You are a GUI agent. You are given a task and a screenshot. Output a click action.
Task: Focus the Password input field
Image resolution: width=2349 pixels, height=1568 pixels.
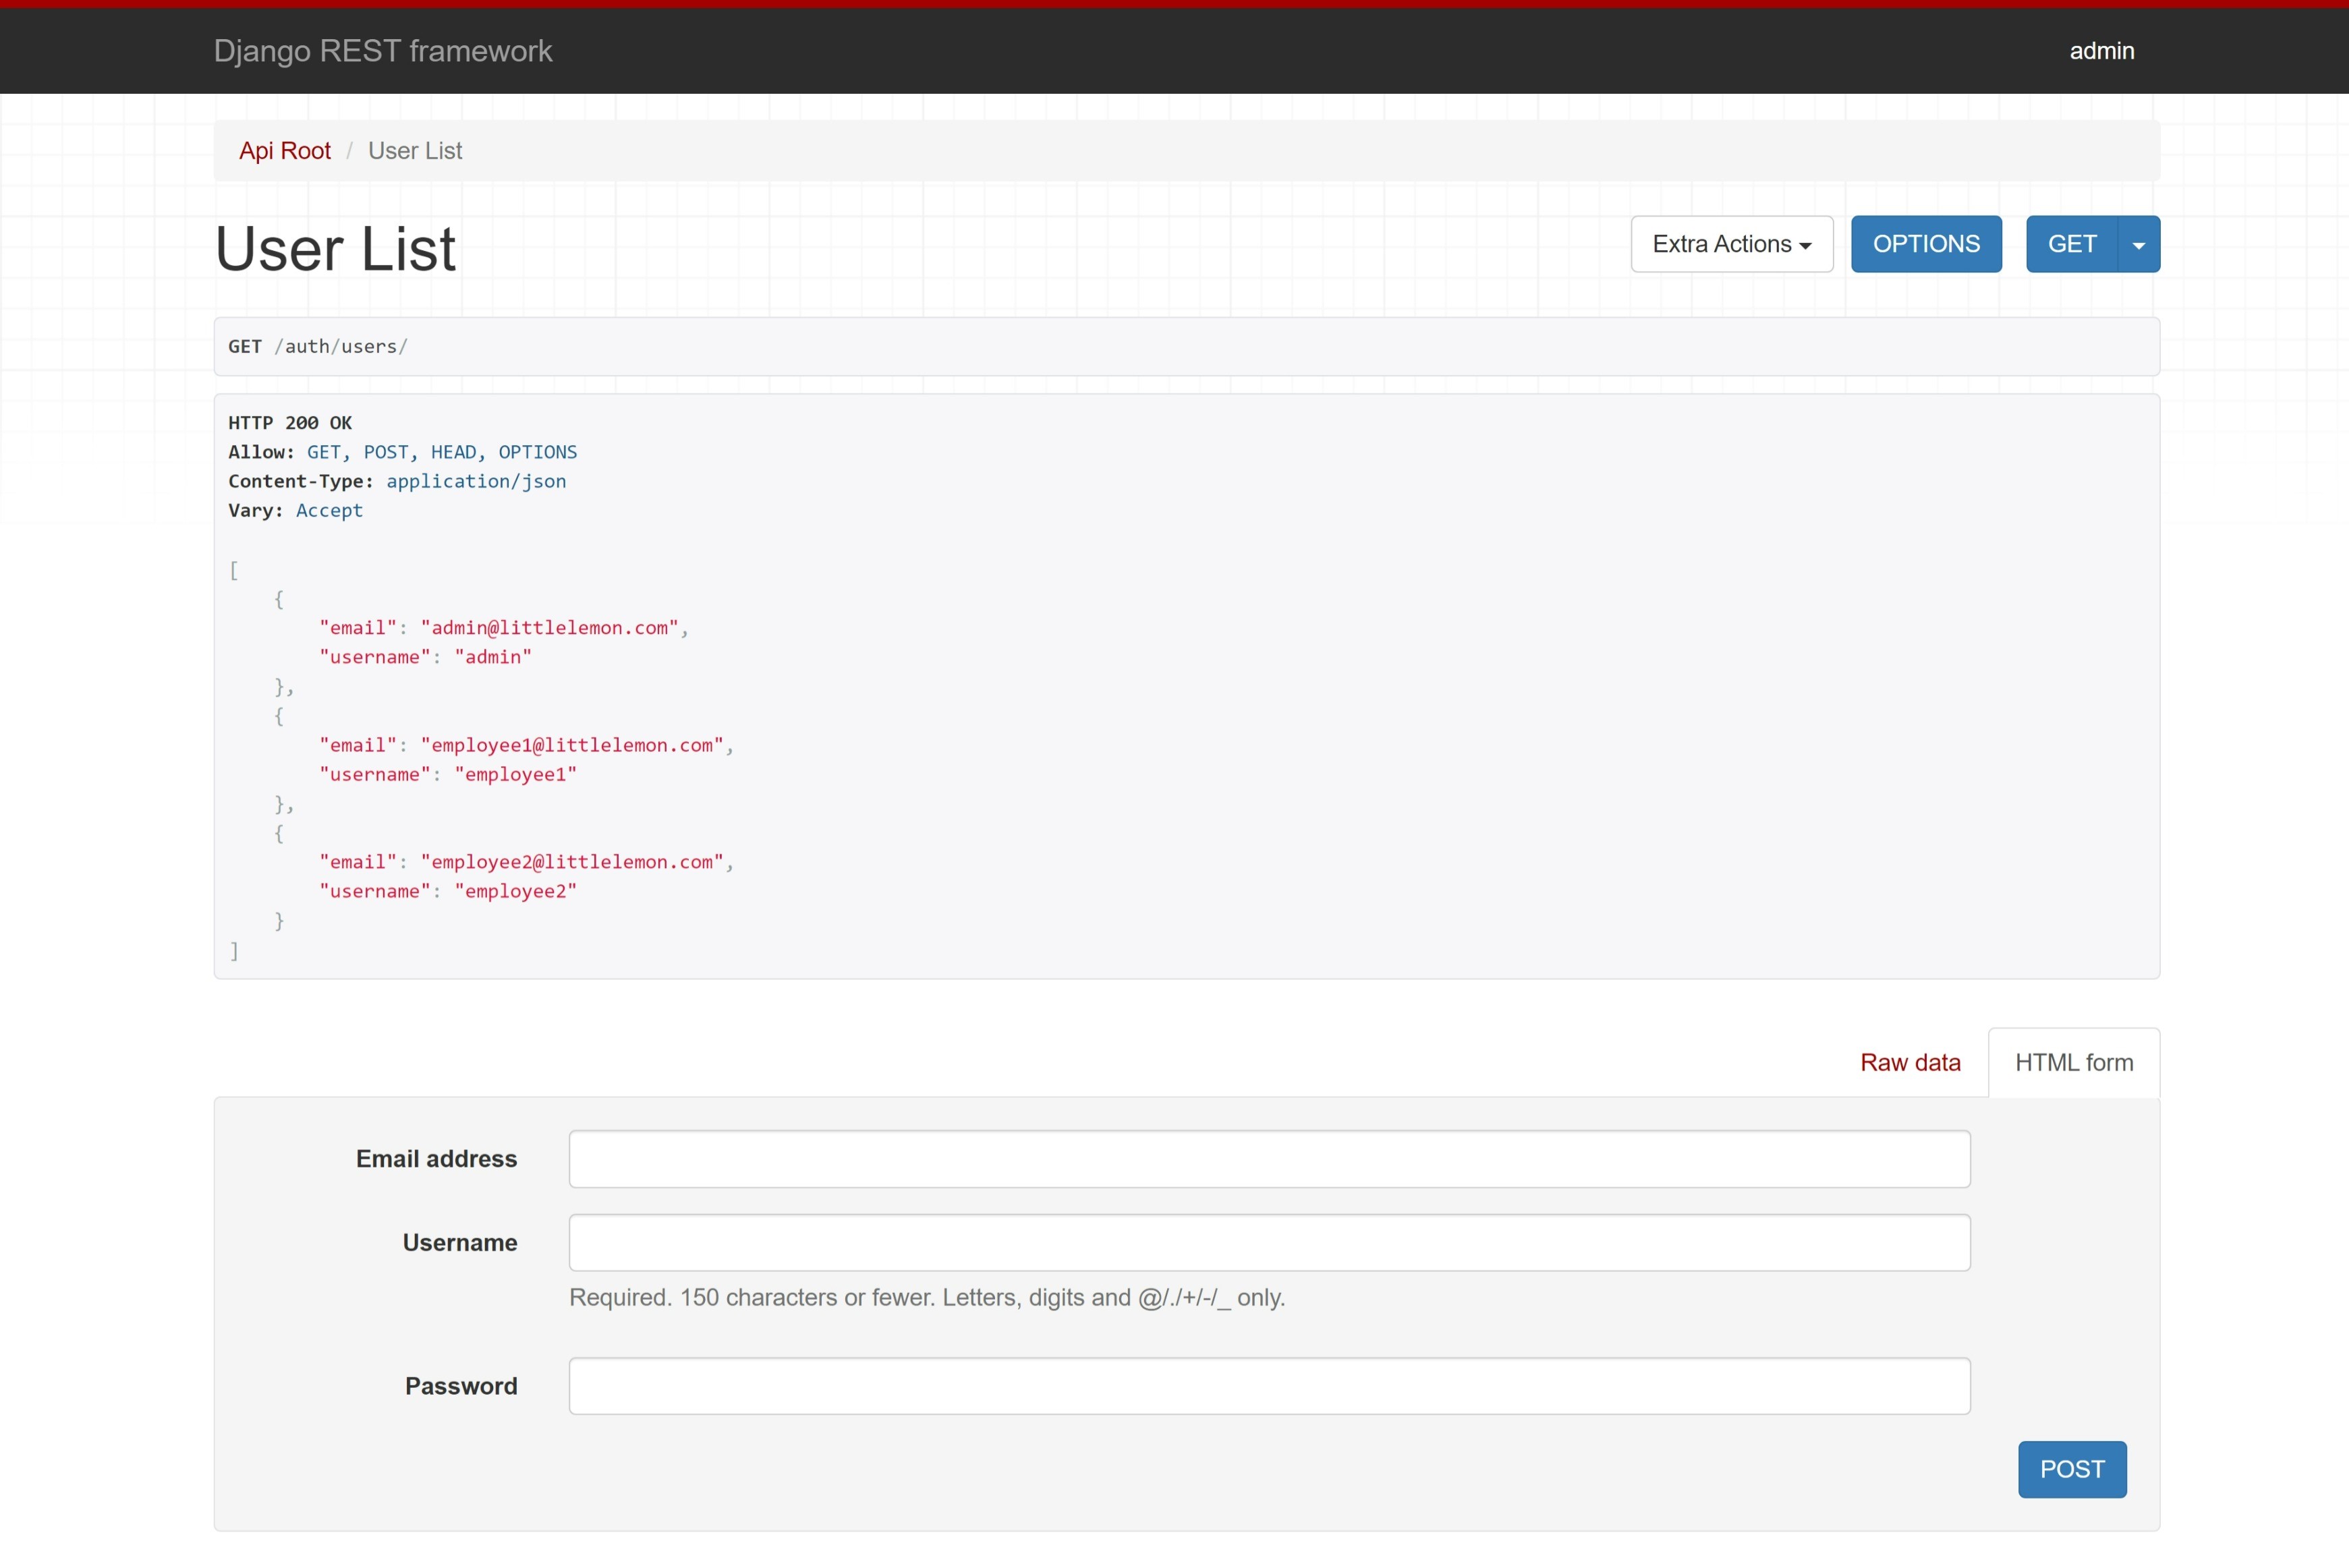pyautogui.click(x=1269, y=1386)
